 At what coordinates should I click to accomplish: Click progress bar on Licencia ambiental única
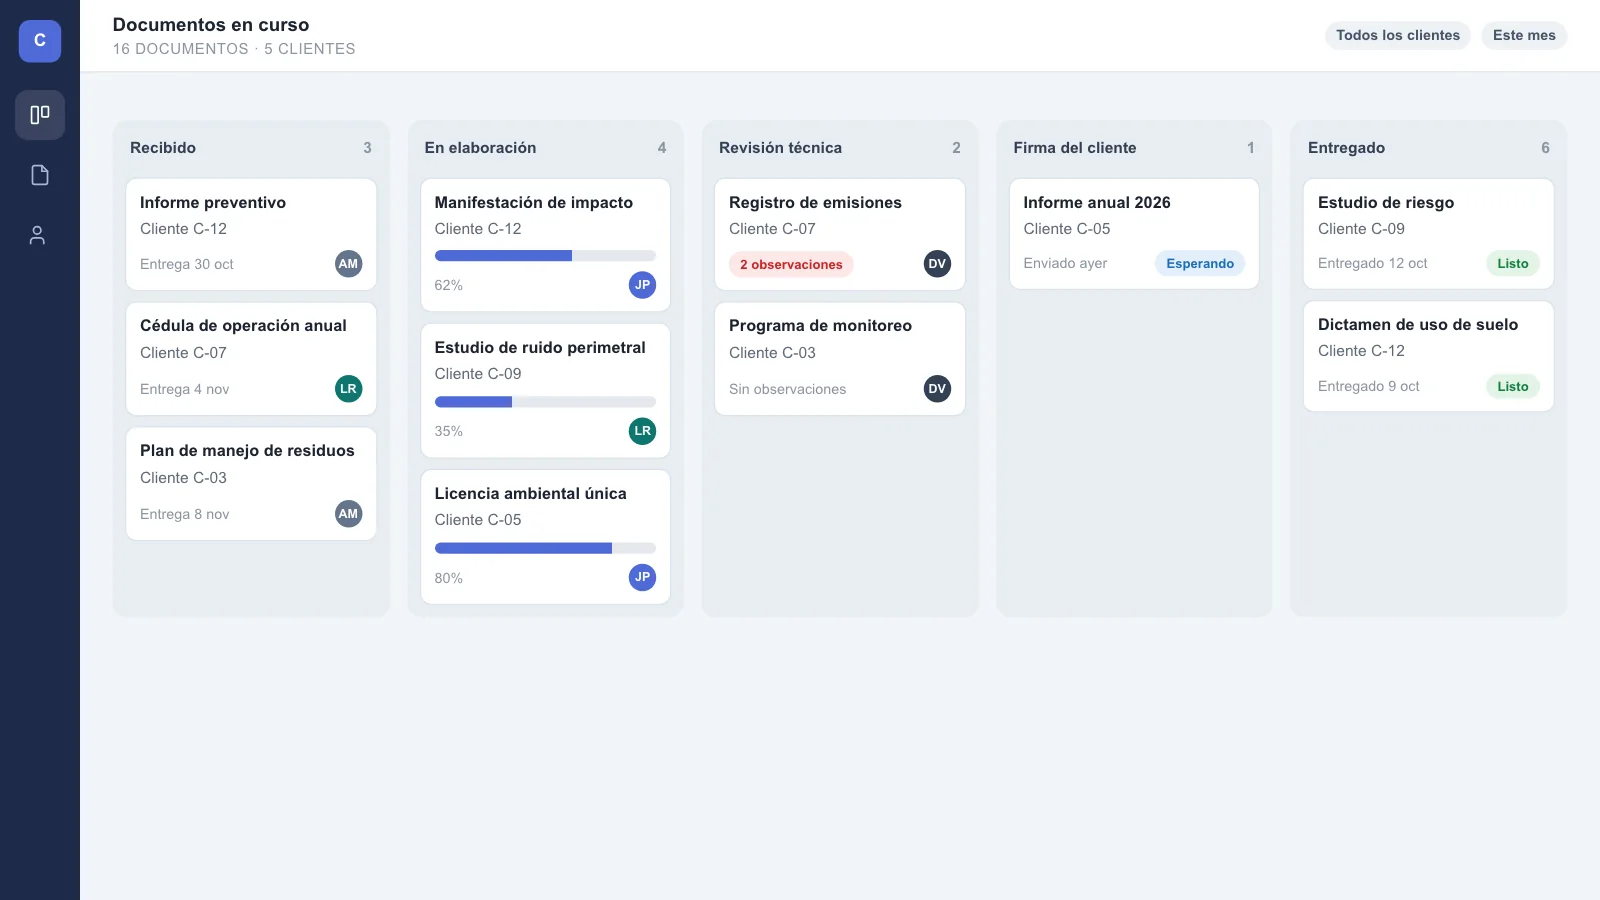click(x=545, y=548)
